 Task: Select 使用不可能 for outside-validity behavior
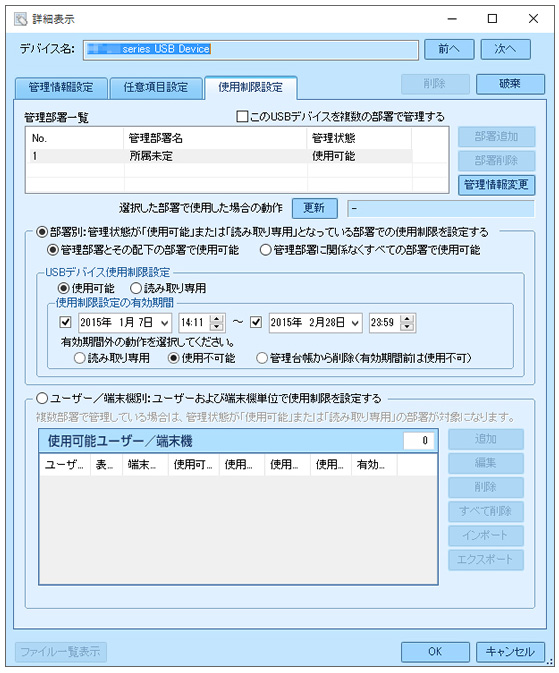173,358
